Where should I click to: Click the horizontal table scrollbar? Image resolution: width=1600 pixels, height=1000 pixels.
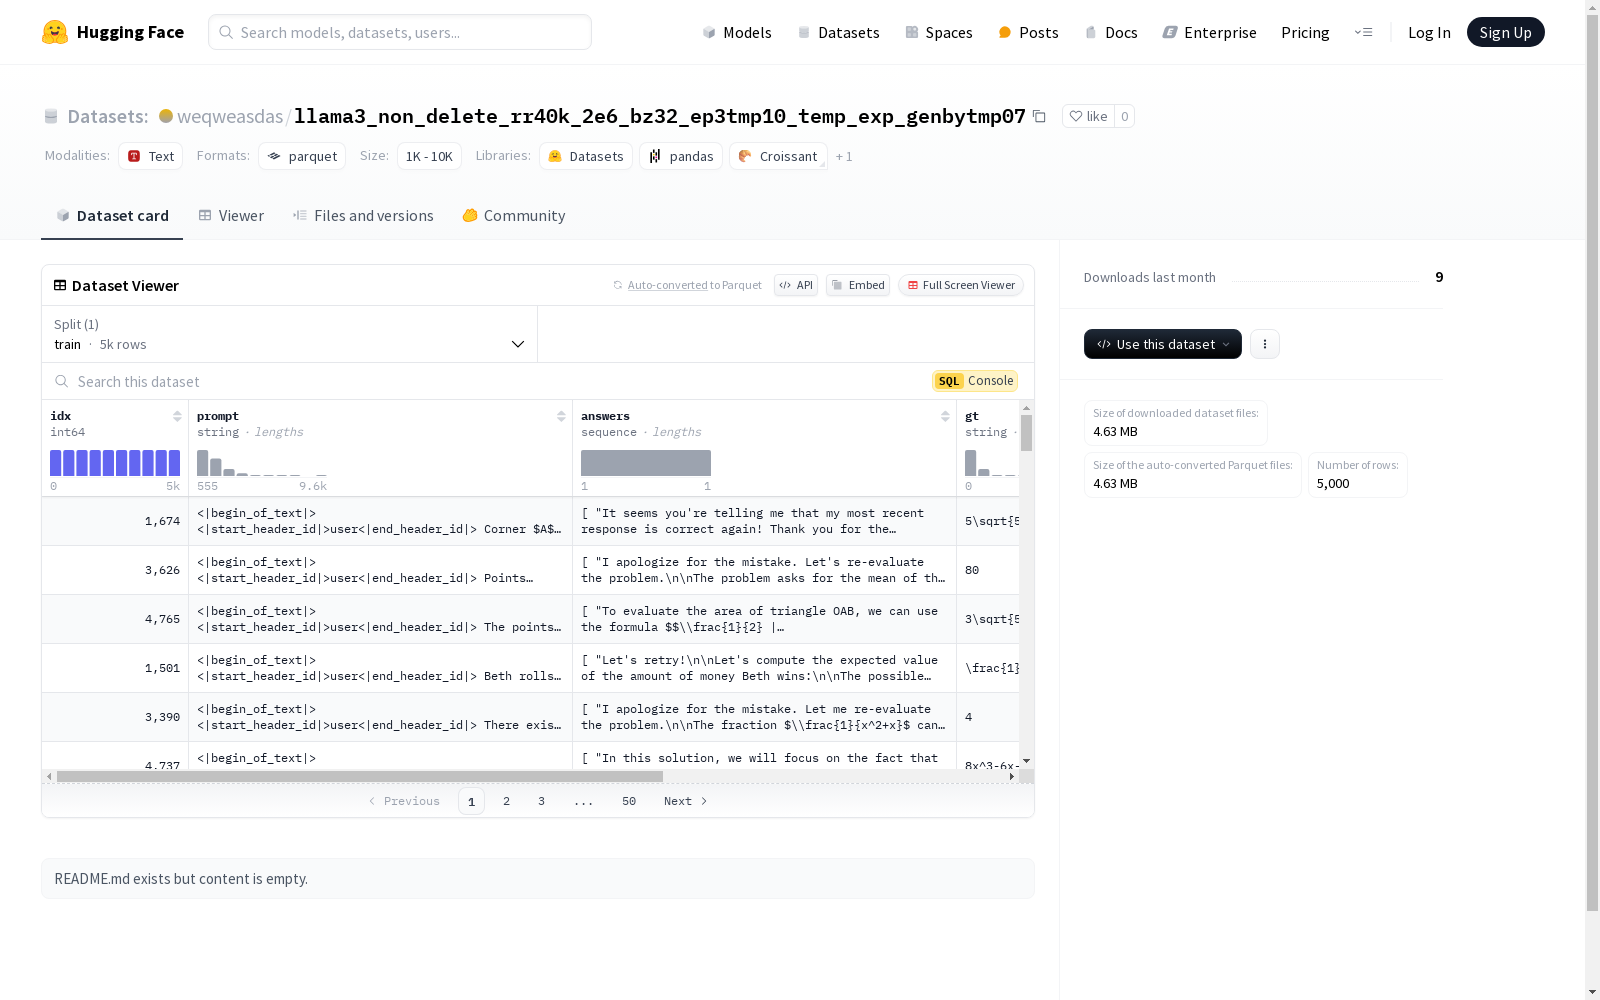360,776
